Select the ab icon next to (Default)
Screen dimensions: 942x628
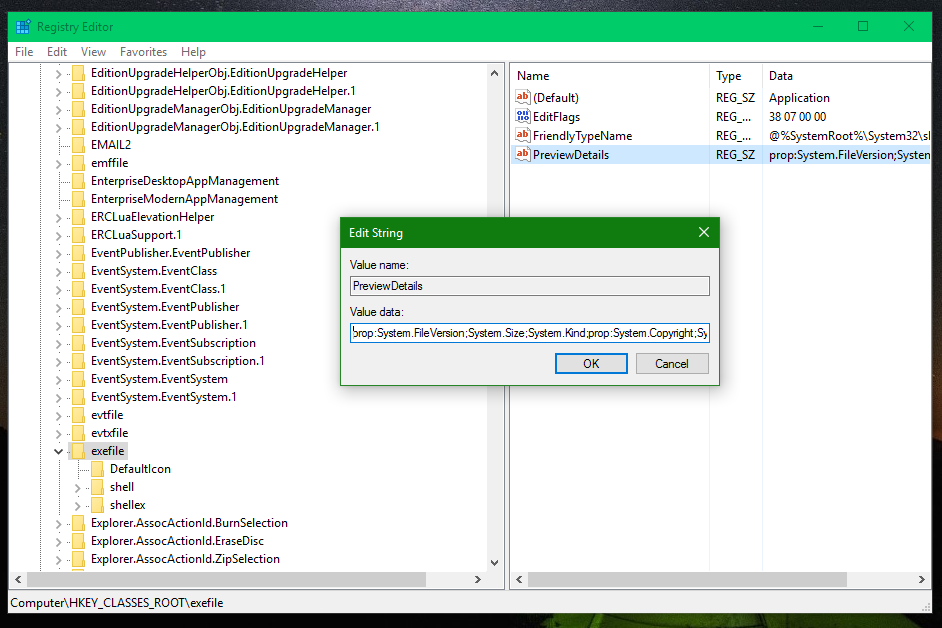click(522, 97)
